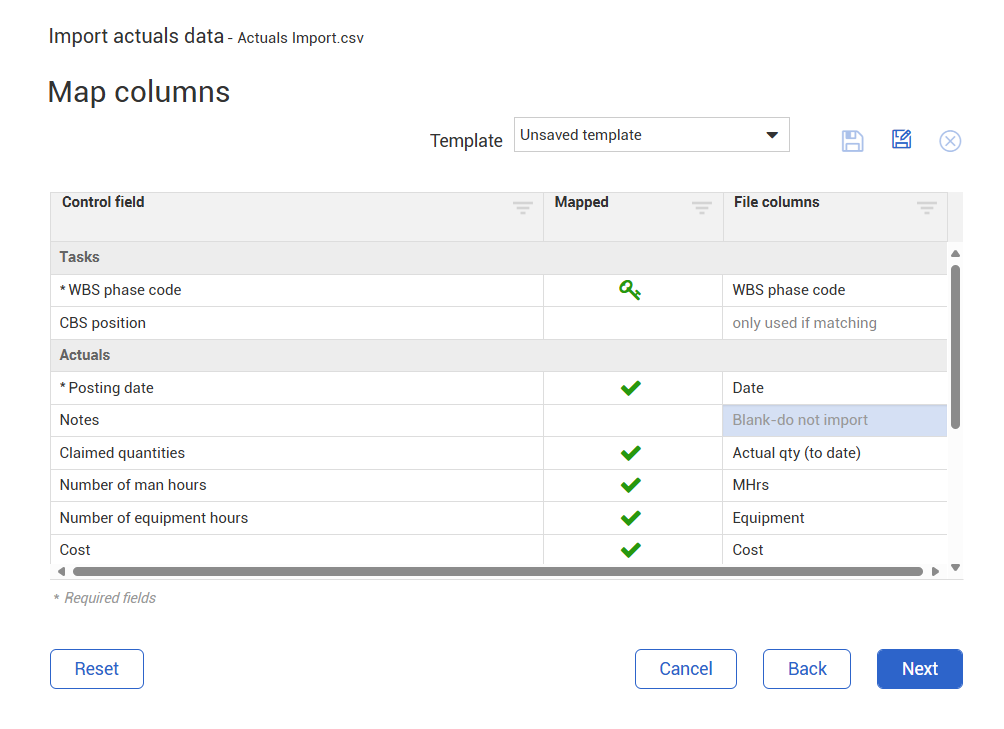Click the green checkmark for Posting date
Viewport: 1004px width, 729px height.
(x=630, y=388)
